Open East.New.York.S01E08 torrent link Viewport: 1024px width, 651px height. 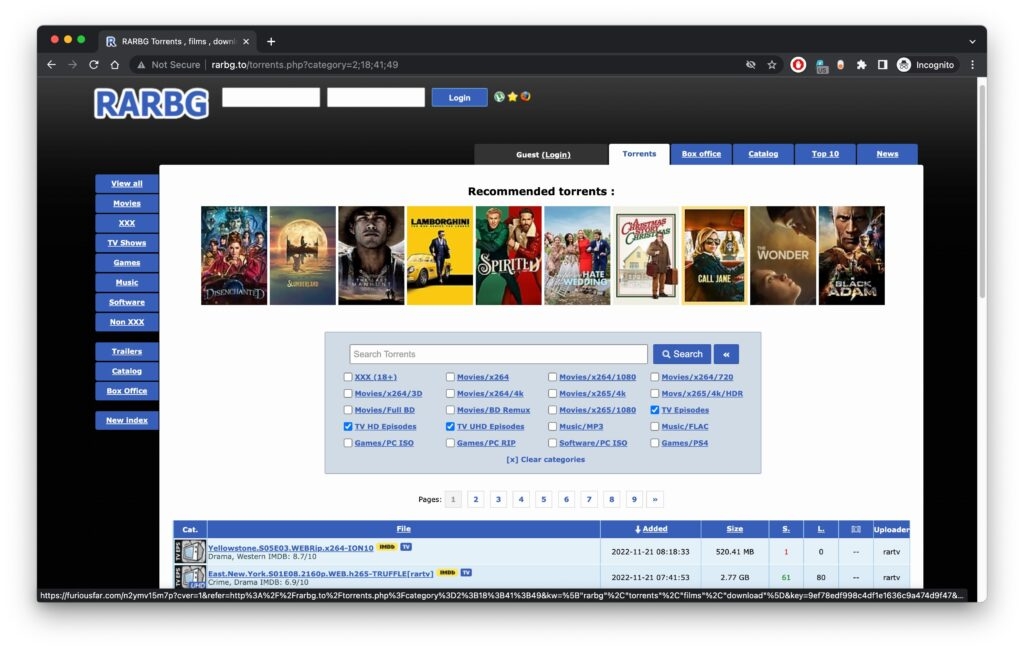[x=321, y=573]
